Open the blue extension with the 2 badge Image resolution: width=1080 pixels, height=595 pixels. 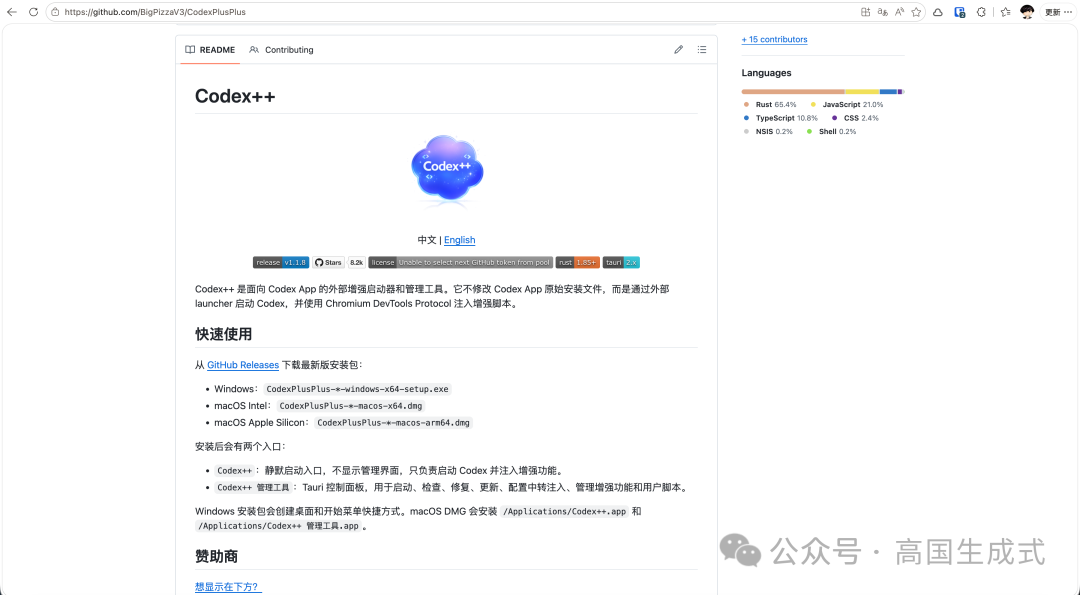[959, 12]
